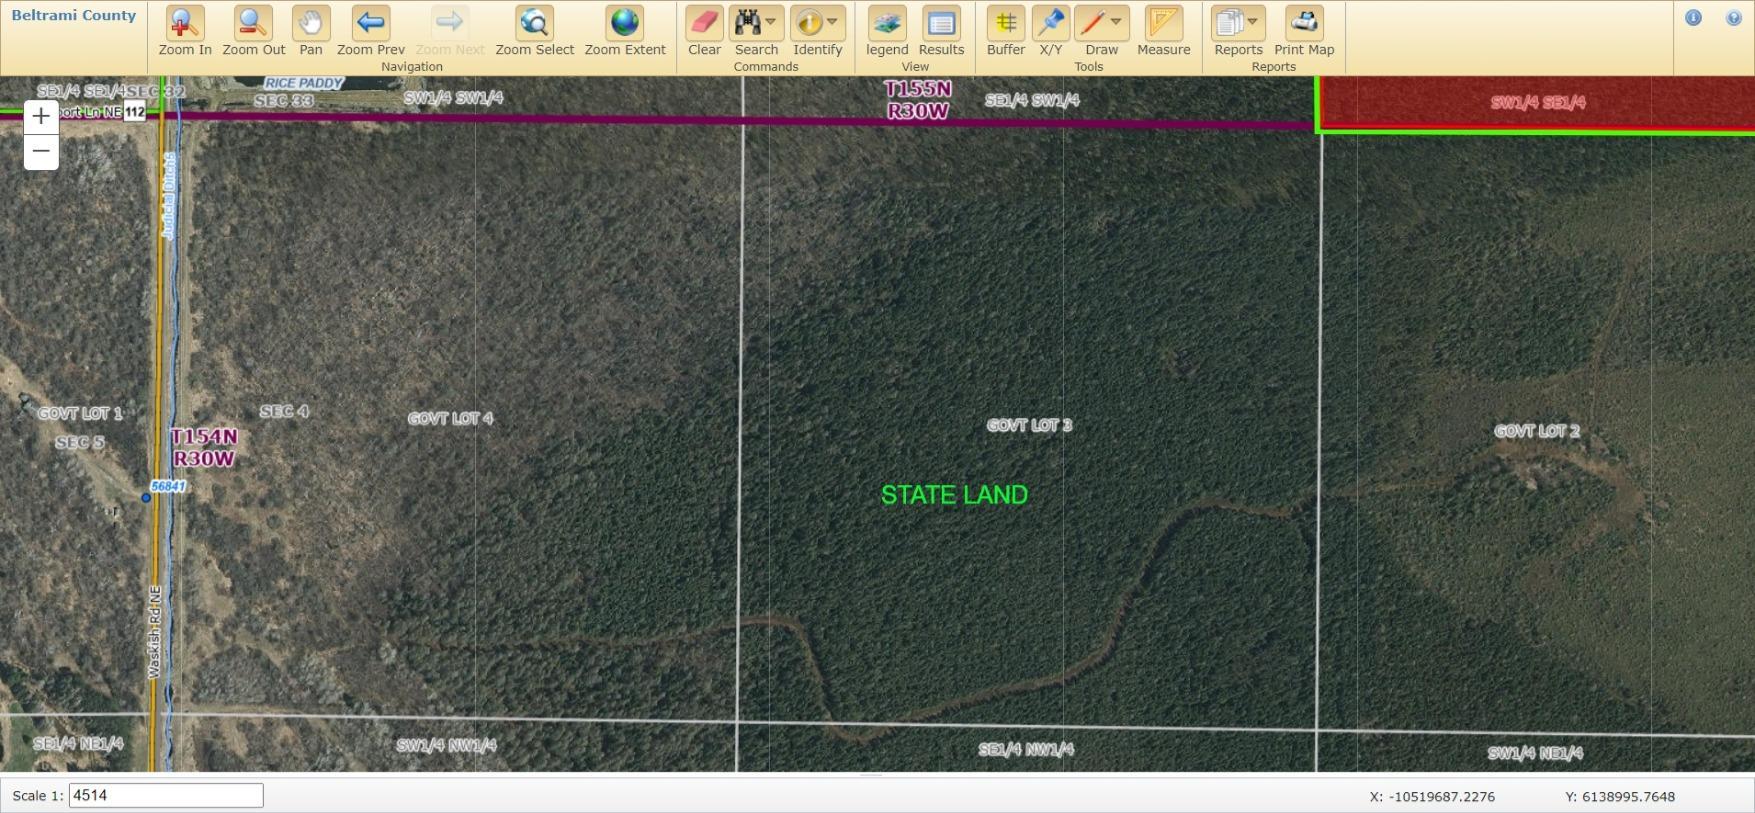Click the SW1/4 NW1/4 parcel label
Screen dimensions: 1755x813
click(446, 745)
